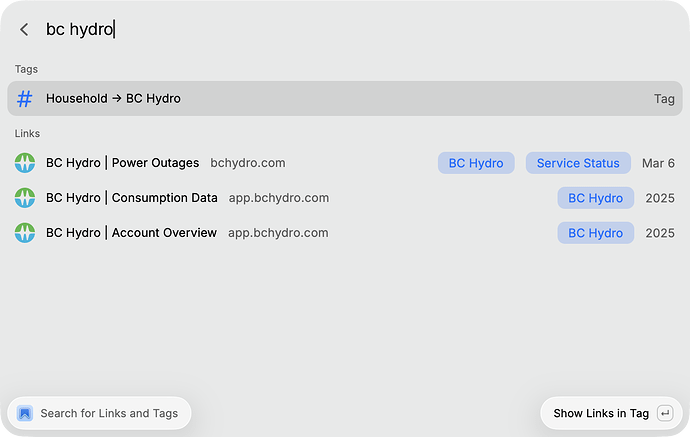Click 'app.bchydro.com' in the Account Overview row

[278, 233]
